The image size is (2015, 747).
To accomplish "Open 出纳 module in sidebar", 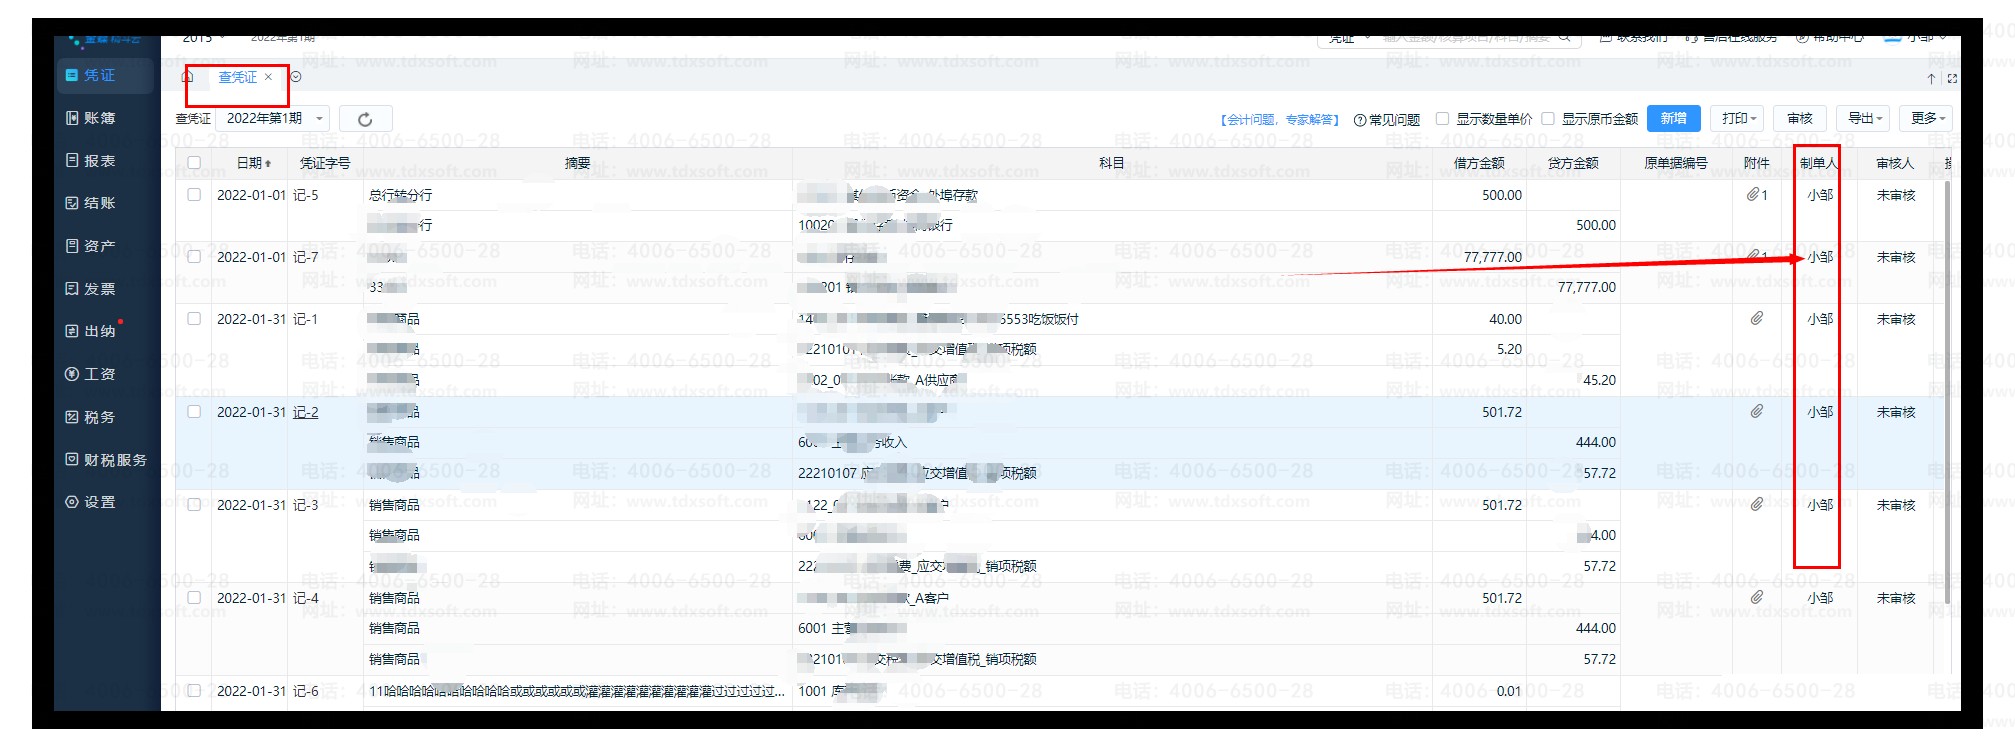I will click(x=99, y=331).
